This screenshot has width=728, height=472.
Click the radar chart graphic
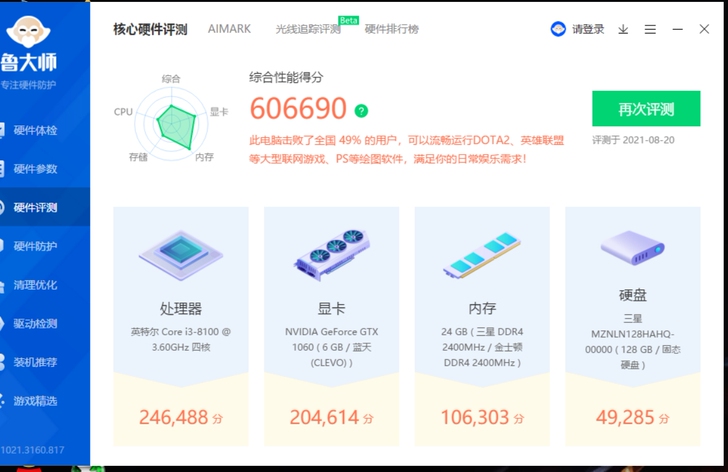172,126
